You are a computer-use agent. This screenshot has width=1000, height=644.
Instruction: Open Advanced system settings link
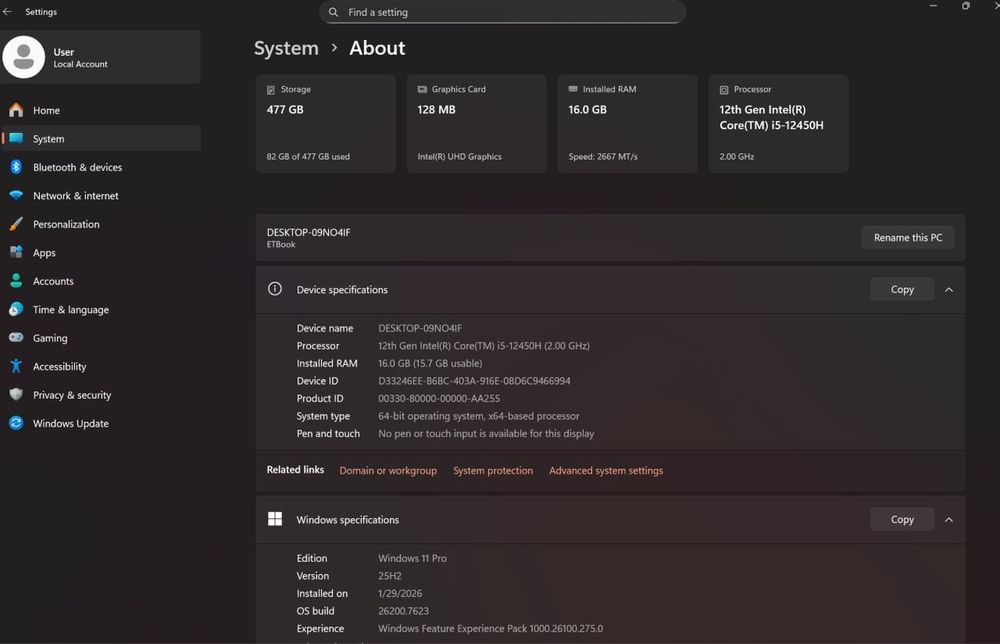606,471
